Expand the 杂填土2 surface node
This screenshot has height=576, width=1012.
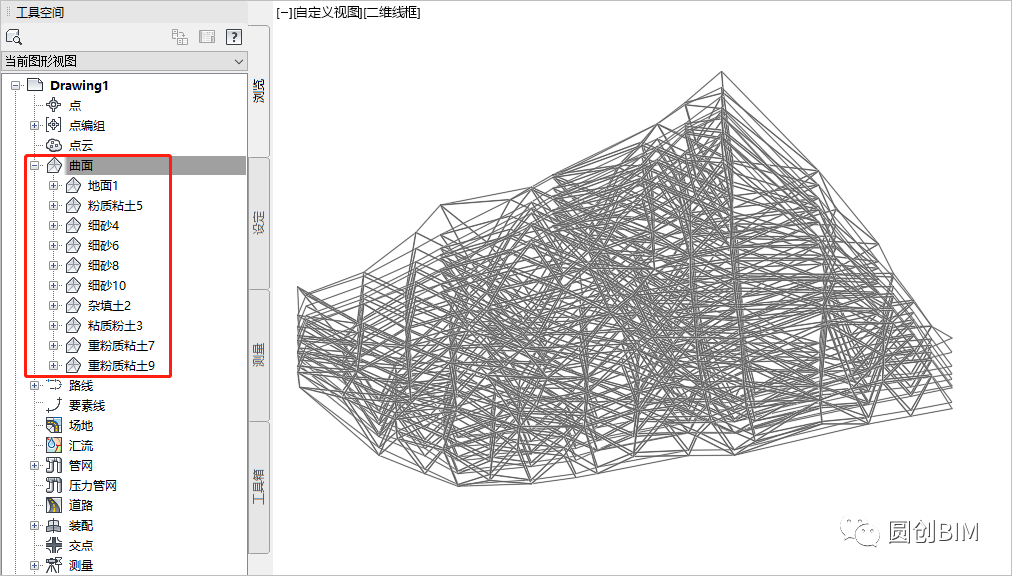54,305
